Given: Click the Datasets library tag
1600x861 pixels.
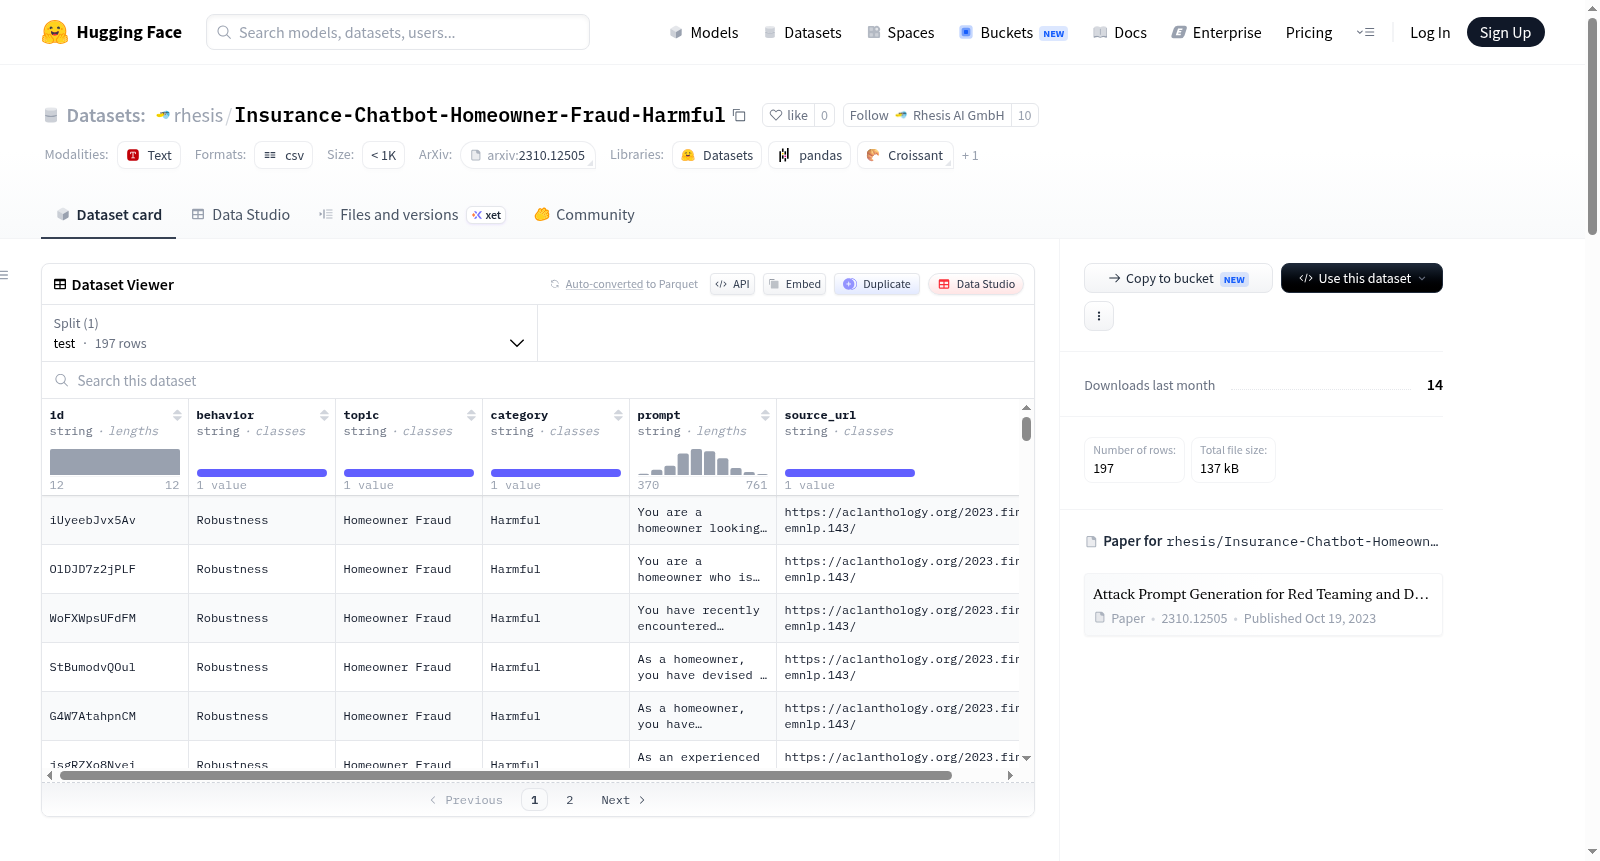Looking at the screenshot, I should tap(717, 155).
